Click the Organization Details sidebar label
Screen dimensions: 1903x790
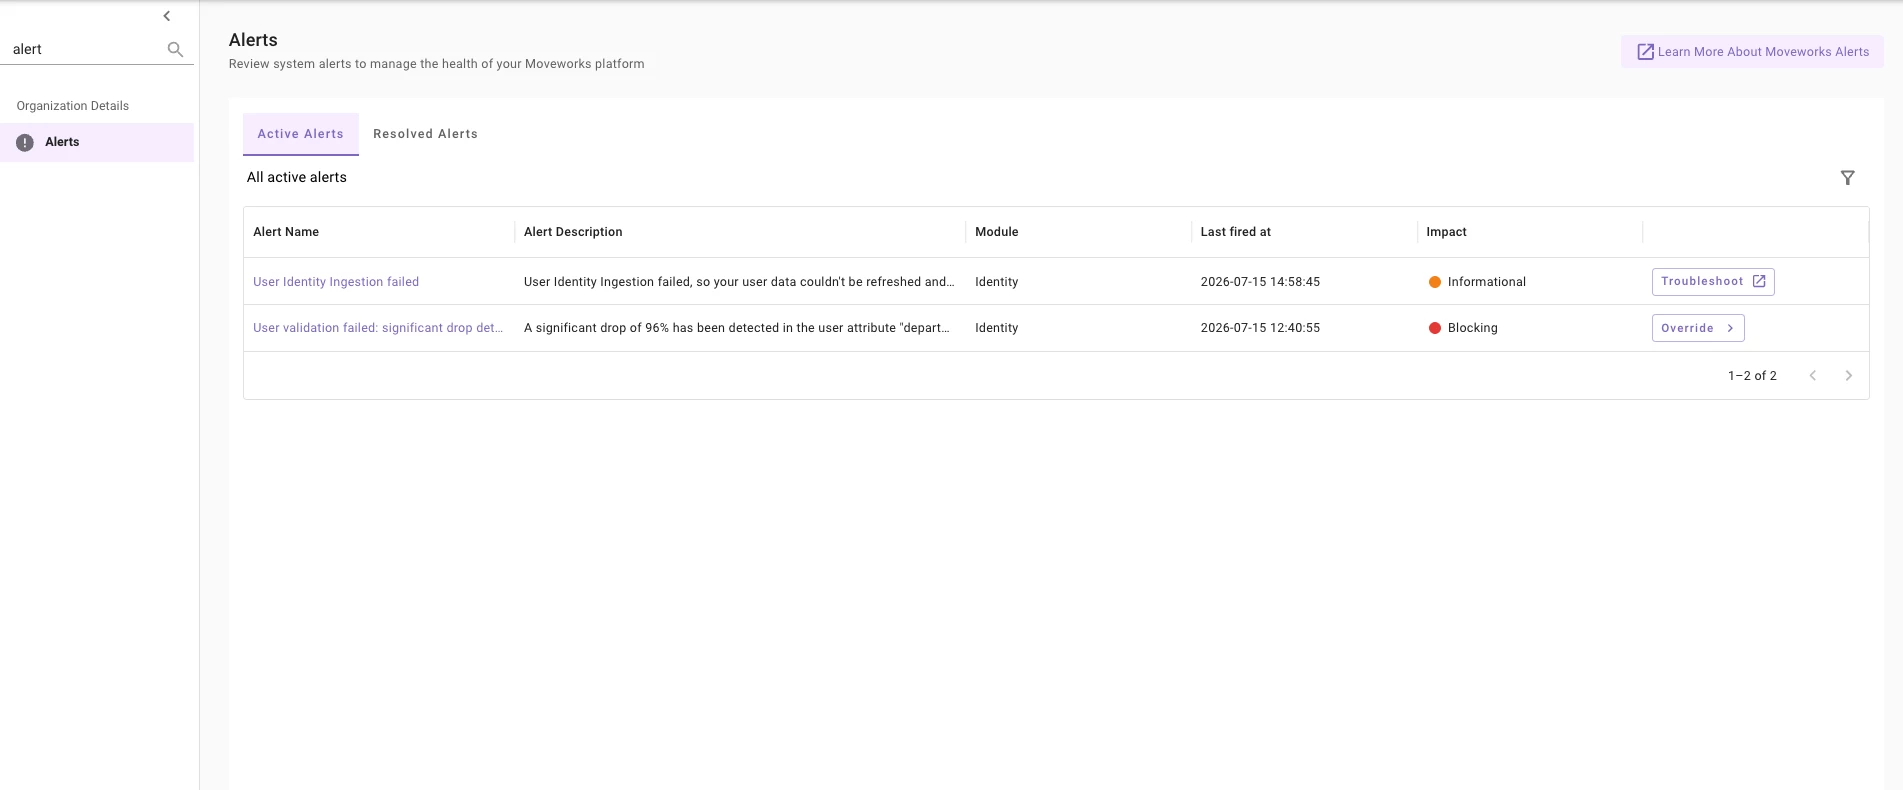tap(73, 106)
